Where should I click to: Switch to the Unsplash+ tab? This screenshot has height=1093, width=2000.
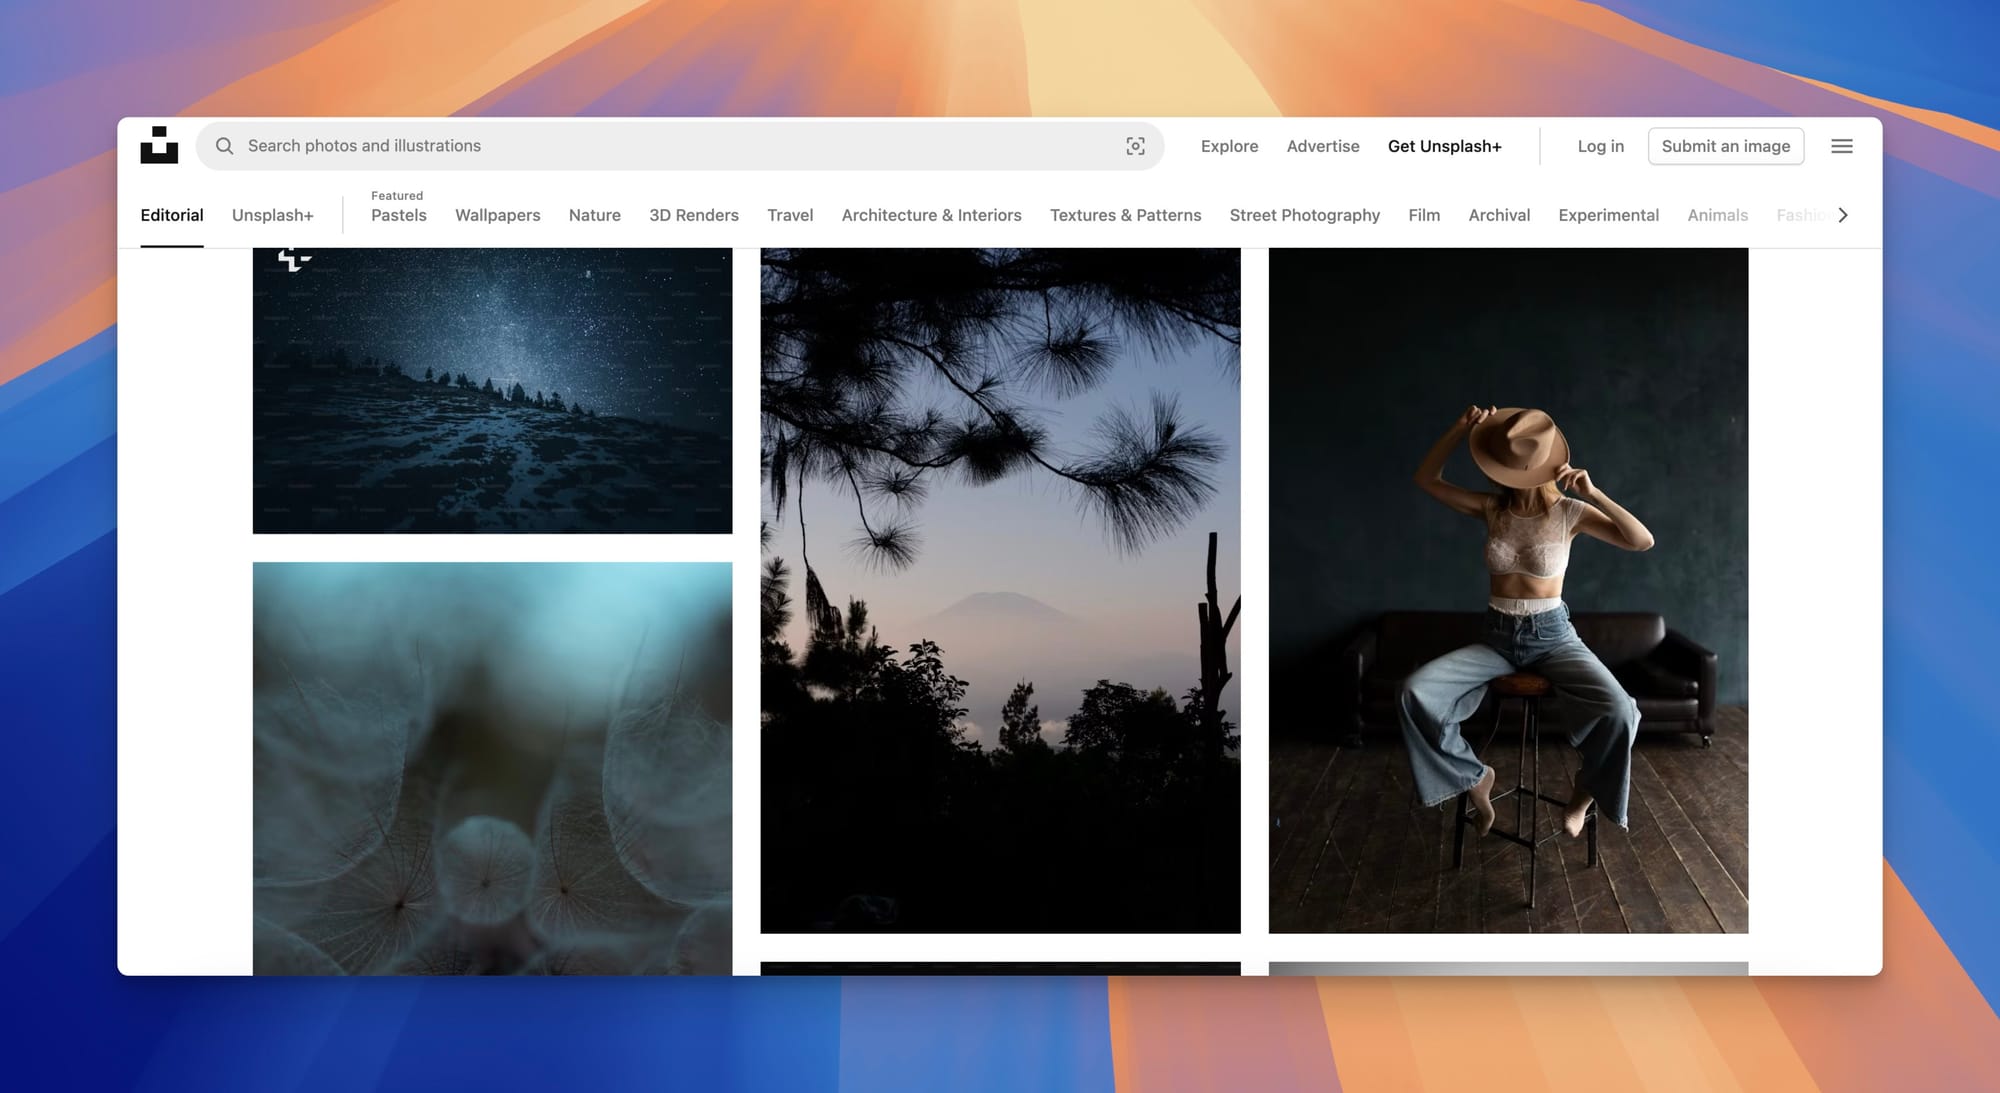click(x=273, y=215)
